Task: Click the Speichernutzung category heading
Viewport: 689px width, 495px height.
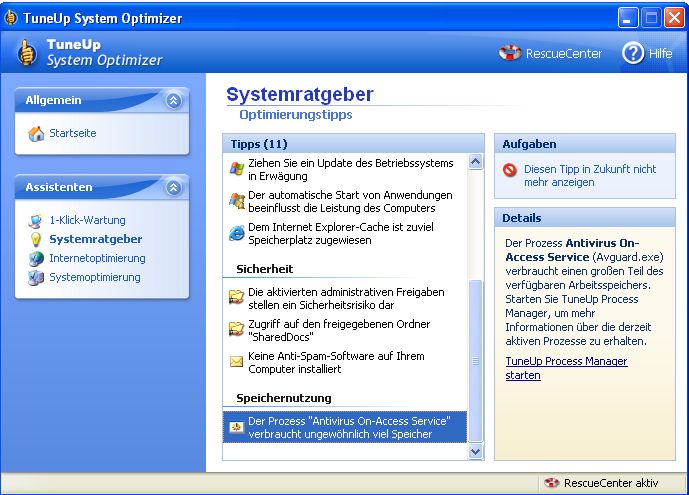Action: click(283, 398)
